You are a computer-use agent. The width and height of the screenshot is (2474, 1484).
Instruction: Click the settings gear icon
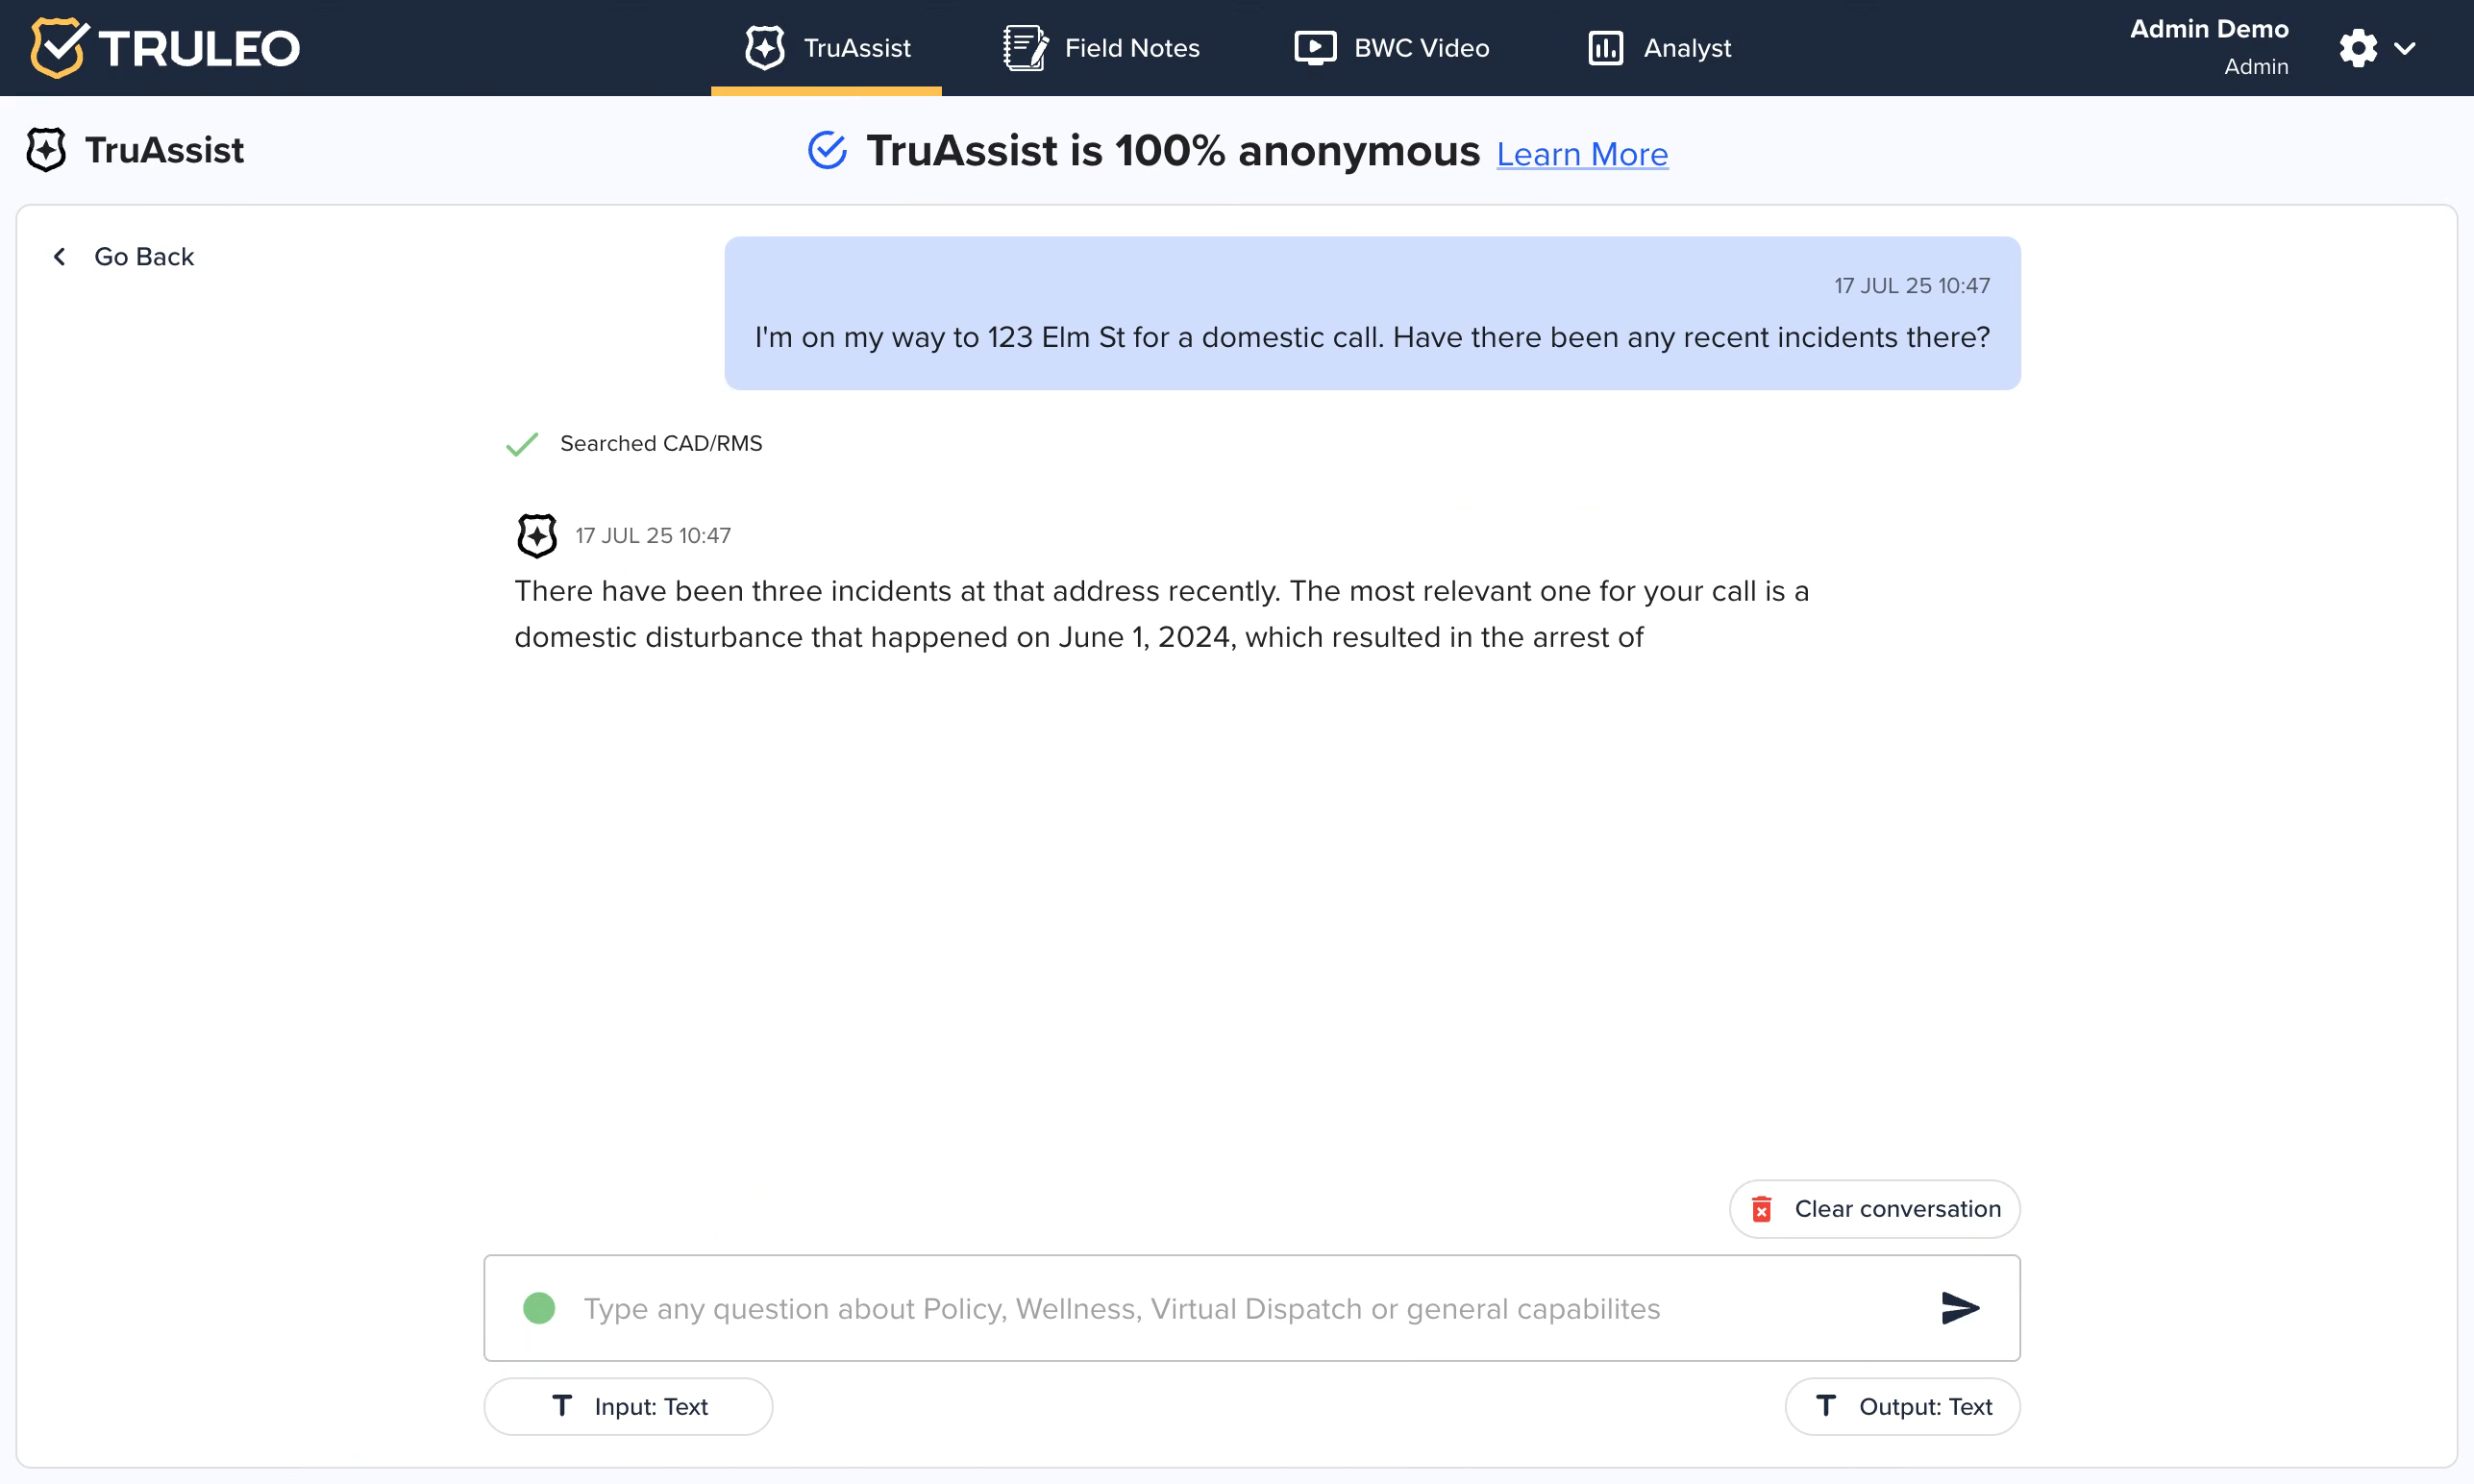pyautogui.click(x=2357, y=47)
